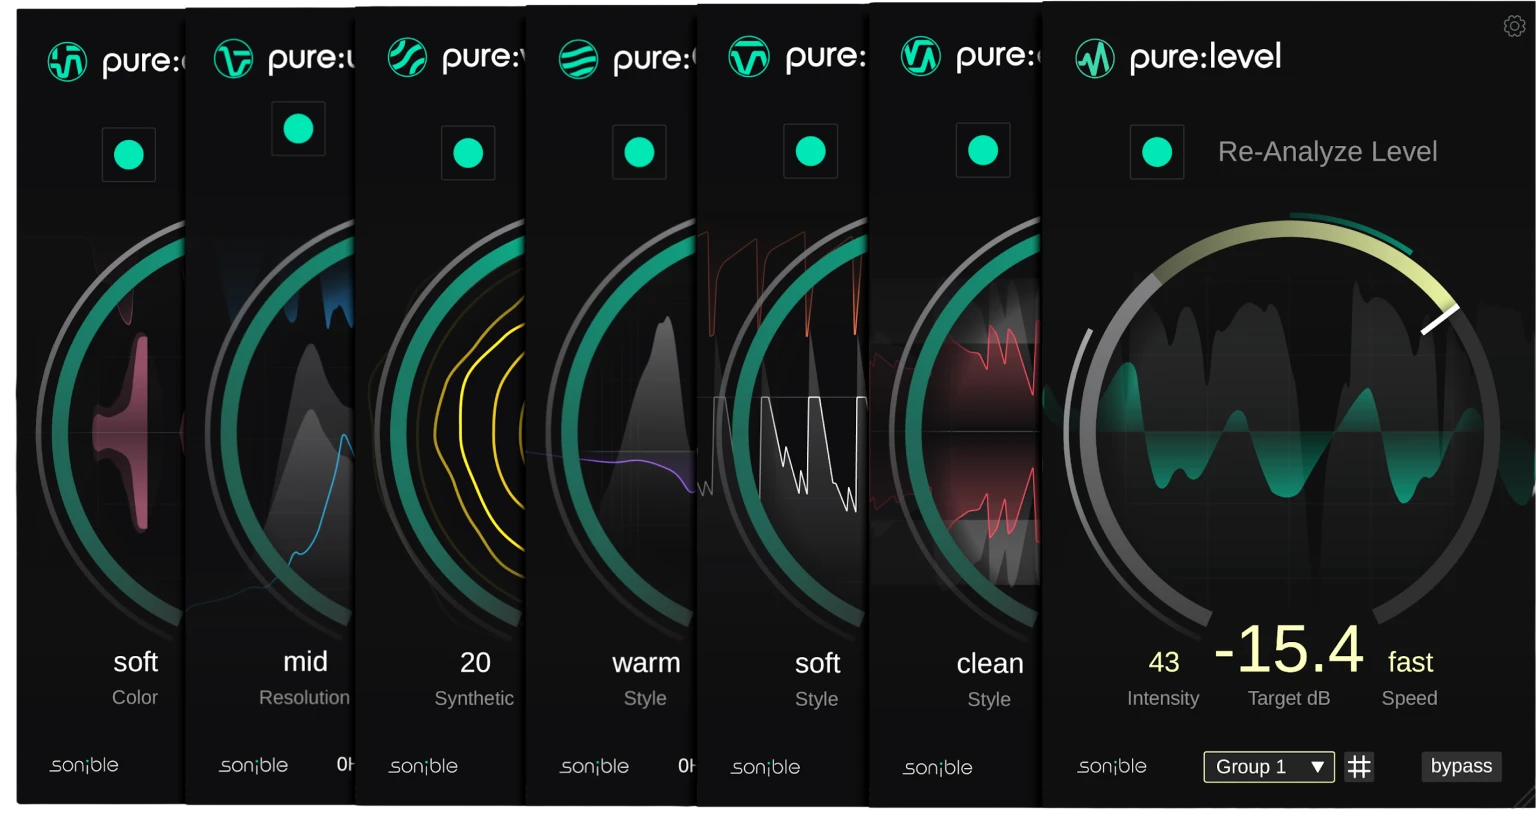Screen dimensions: 1536x824
Task: Click the sonible logo under the Intensity value
Action: coord(1110,766)
